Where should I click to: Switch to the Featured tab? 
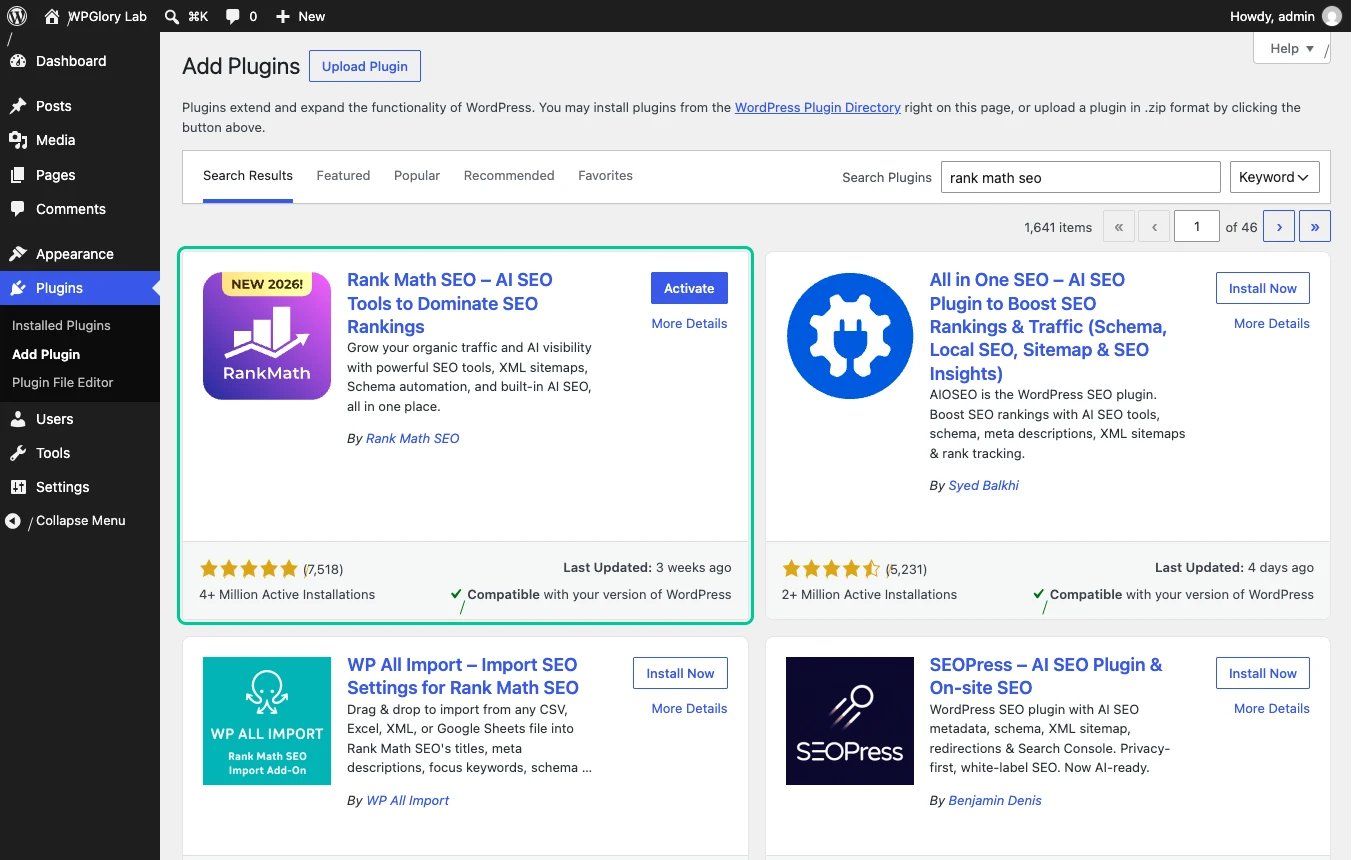coord(343,176)
